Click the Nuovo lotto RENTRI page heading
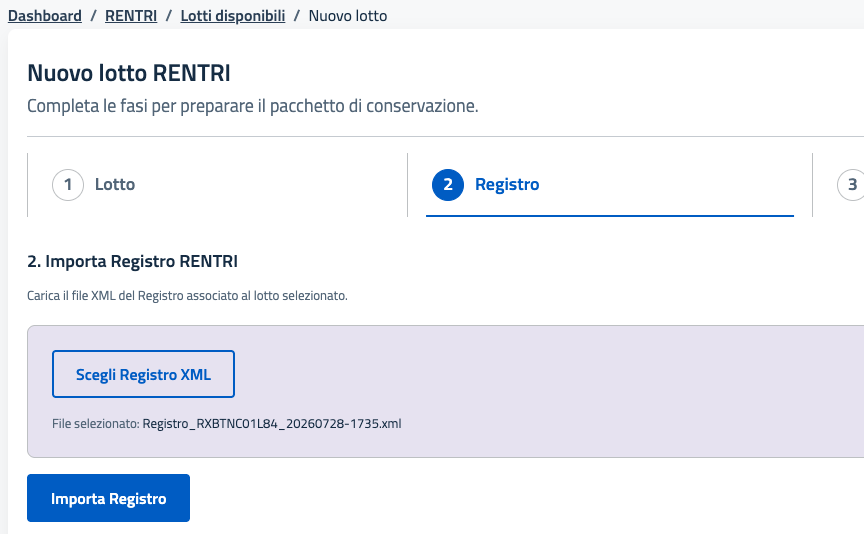Image resolution: width=864 pixels, height=534 pixels. [x=129, y=73]
